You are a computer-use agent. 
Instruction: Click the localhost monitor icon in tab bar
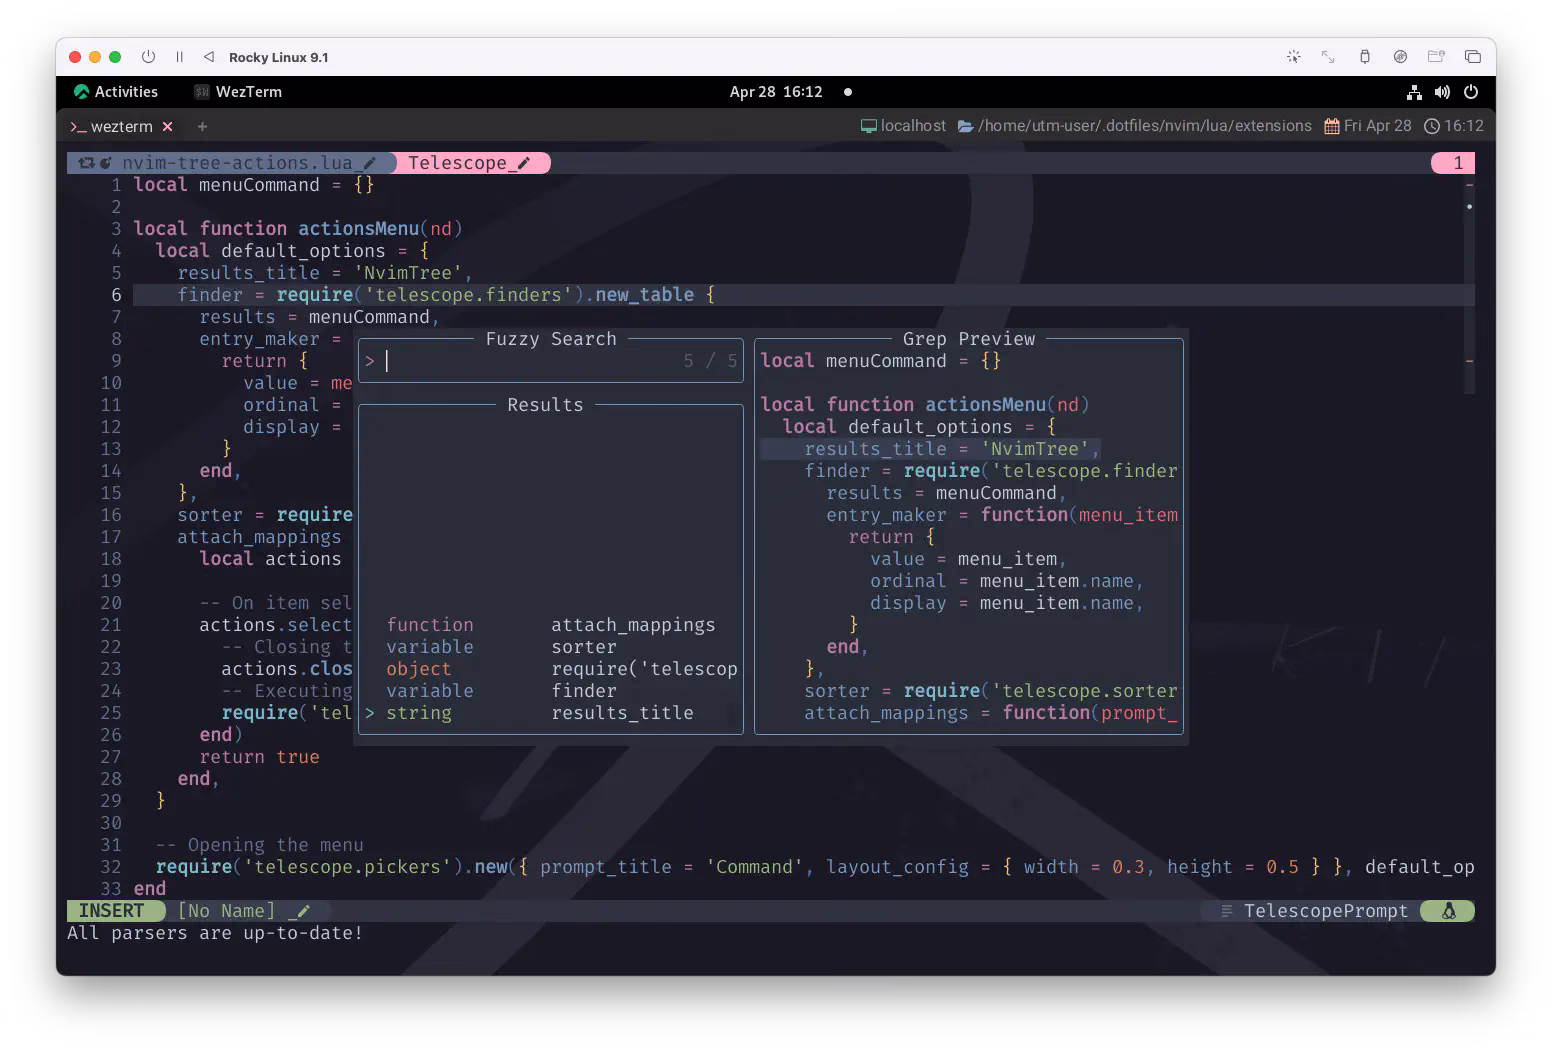point(868,126)
